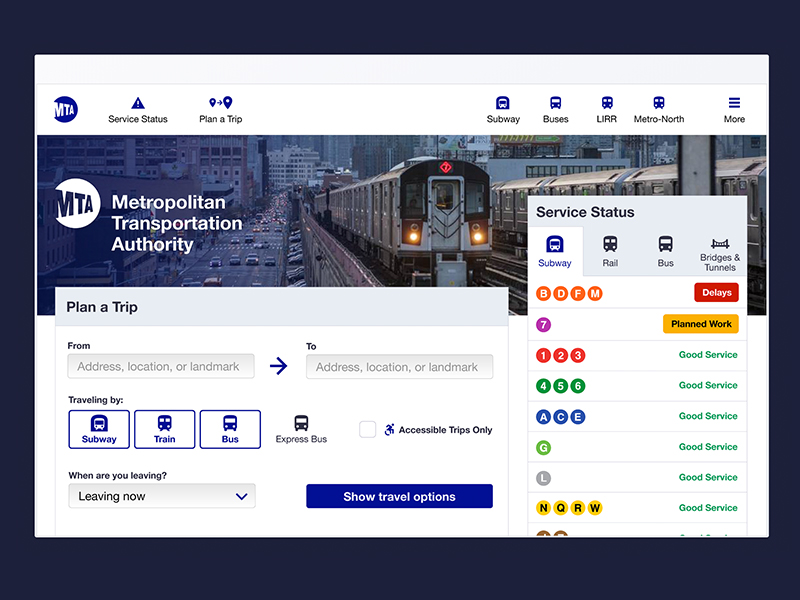This screenshot has width=800, height=600.
Task: Click the Service Status panel heading
Action: tap(585, 212)
